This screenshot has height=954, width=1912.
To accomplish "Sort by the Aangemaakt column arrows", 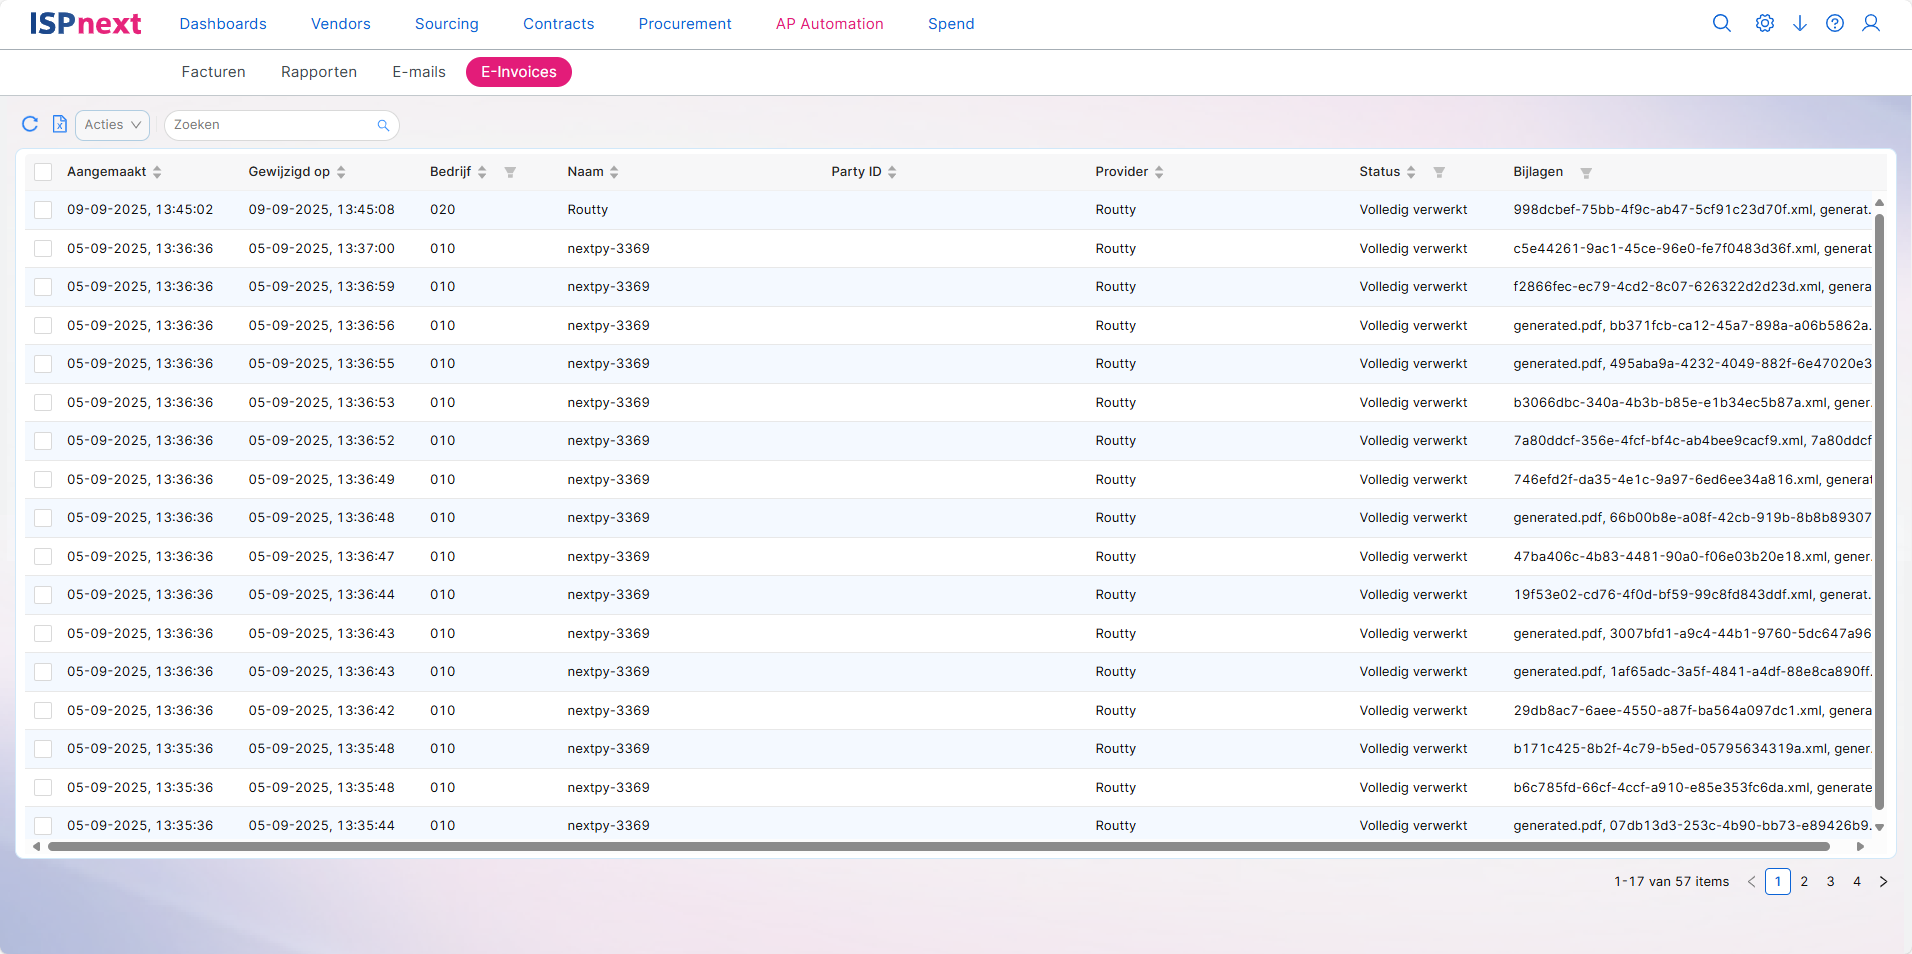I will [157, 172].
